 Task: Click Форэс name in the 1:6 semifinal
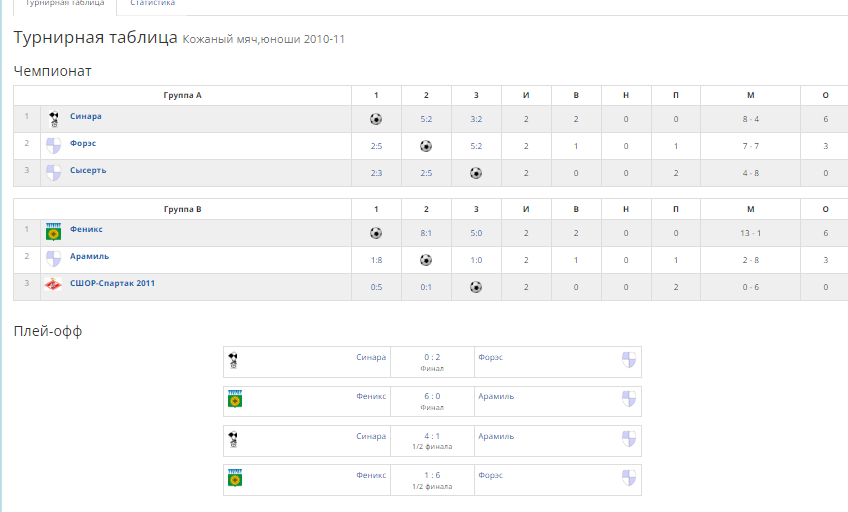pos(491,475)
